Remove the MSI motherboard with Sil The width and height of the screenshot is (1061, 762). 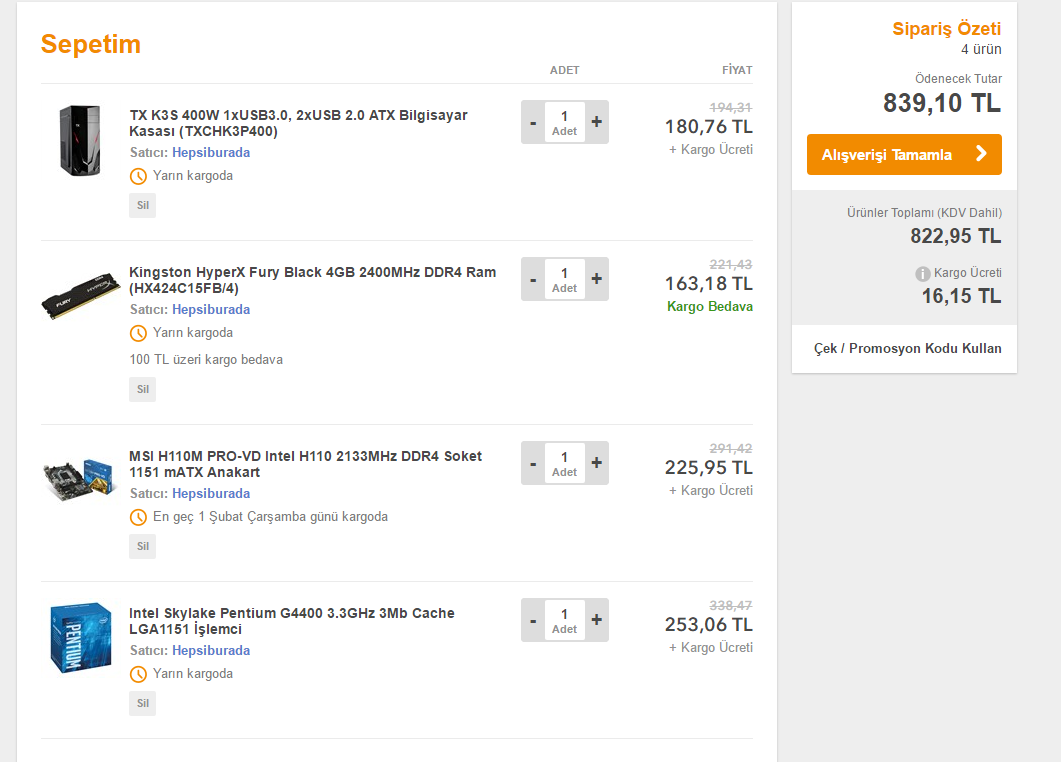[142, 546]
